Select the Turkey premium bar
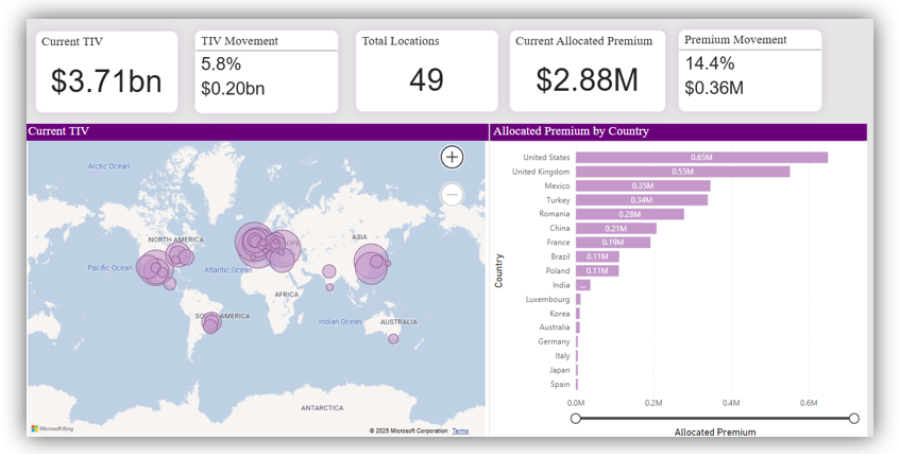This screenshot has width=900, height=454. click(x=641, y=200)
